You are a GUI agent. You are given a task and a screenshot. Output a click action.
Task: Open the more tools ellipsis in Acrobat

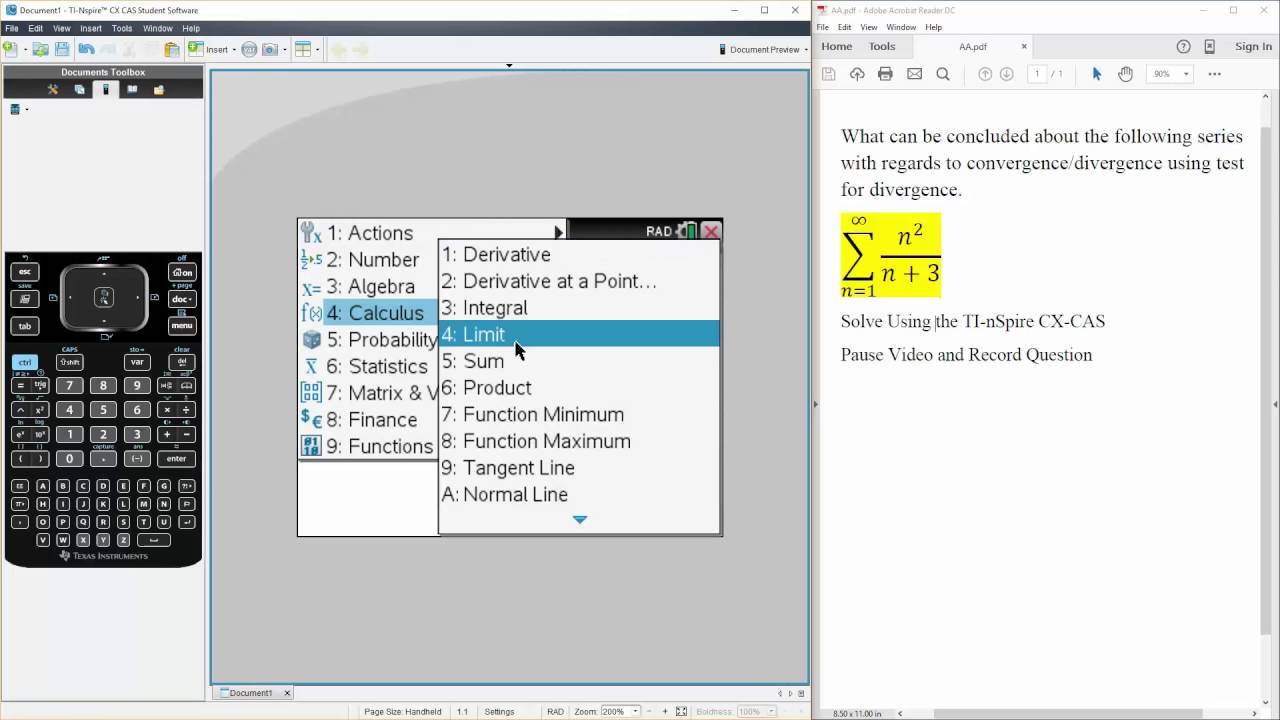tap(1215, 74)
